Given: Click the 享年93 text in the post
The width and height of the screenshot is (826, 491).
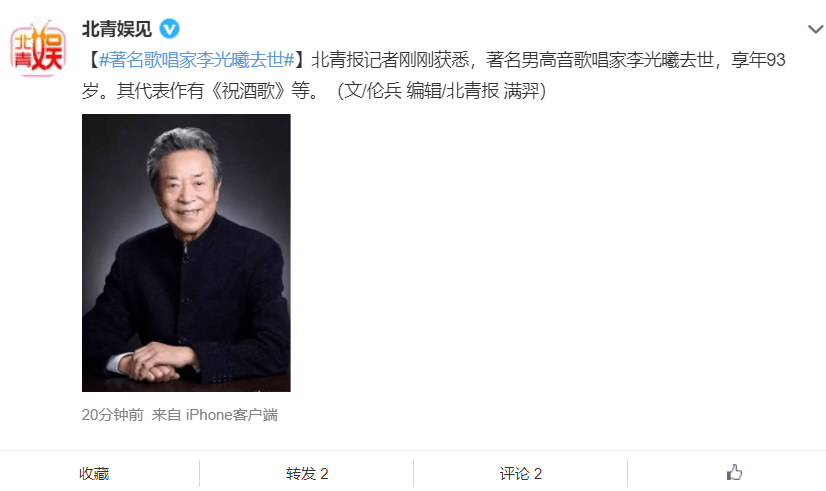Looking at the screenshot, I should [x=758, y=60].
